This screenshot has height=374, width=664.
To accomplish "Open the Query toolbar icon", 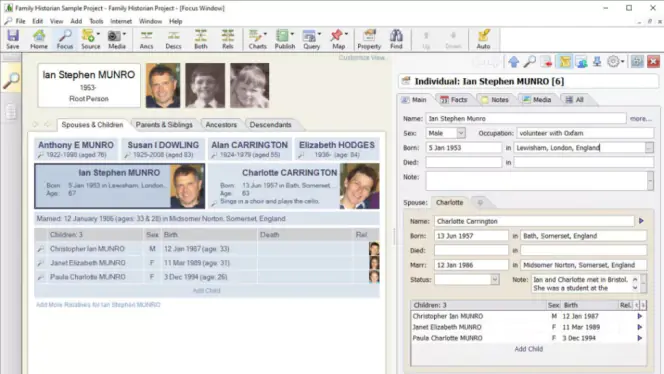I will tap(311, 39).
